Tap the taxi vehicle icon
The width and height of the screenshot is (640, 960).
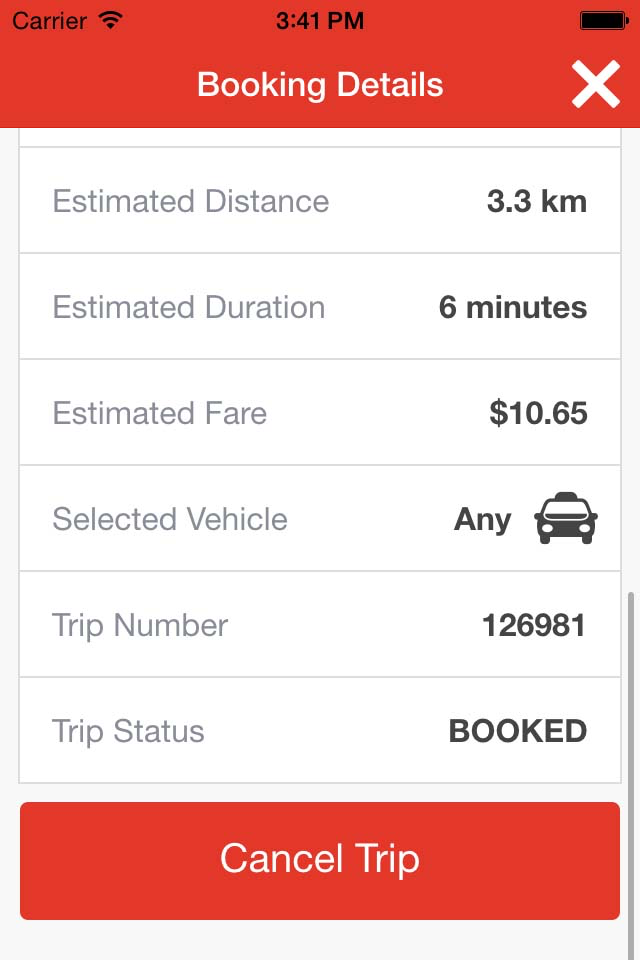tap(566, 518)
